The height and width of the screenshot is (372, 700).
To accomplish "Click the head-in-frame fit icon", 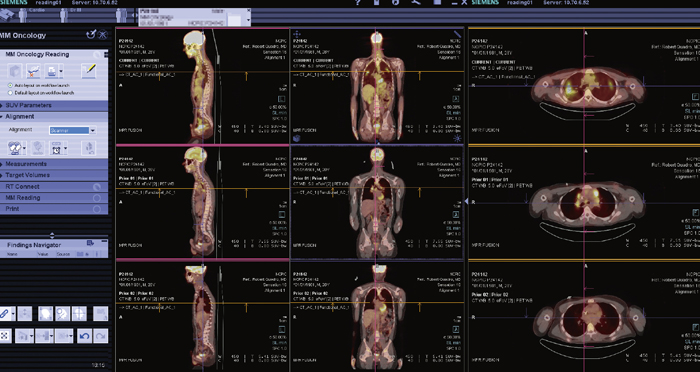I will 46,313.
